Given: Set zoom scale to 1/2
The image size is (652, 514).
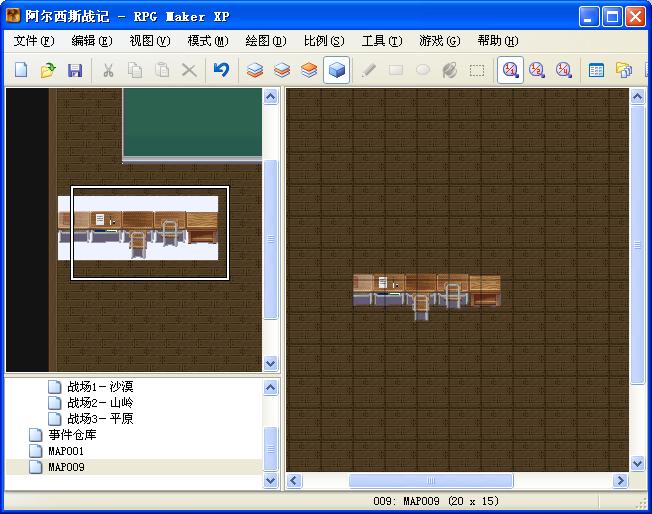Looking at the screenshot, I should (537, 70).
